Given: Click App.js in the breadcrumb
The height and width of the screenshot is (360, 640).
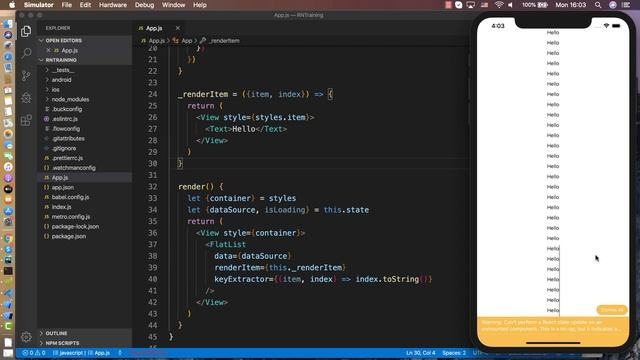Looking at the screenshot, I should point(156,41).
